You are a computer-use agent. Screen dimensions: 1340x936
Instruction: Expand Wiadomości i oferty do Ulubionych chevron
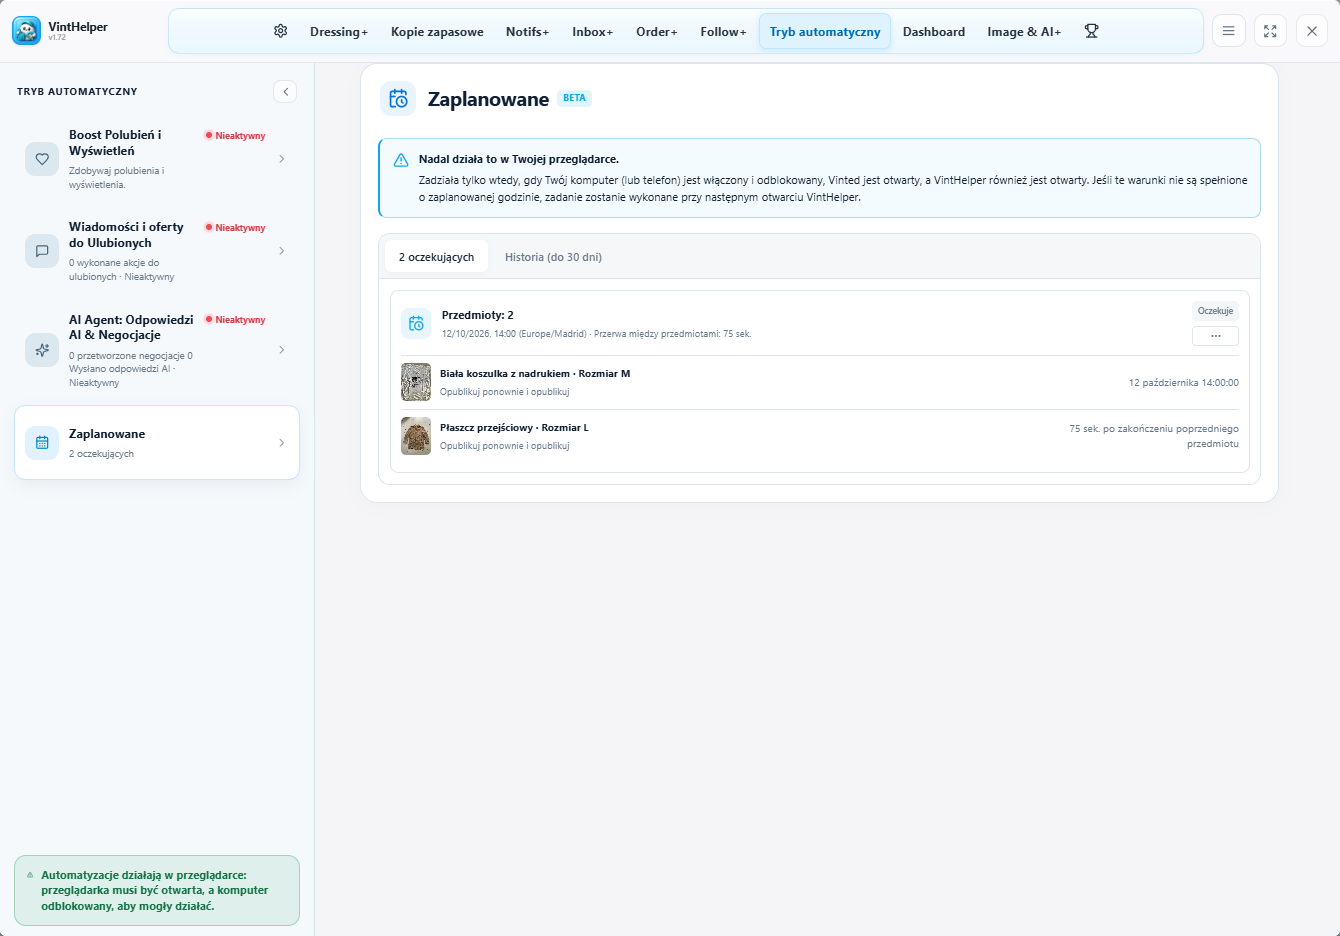[x=282, y=251]
